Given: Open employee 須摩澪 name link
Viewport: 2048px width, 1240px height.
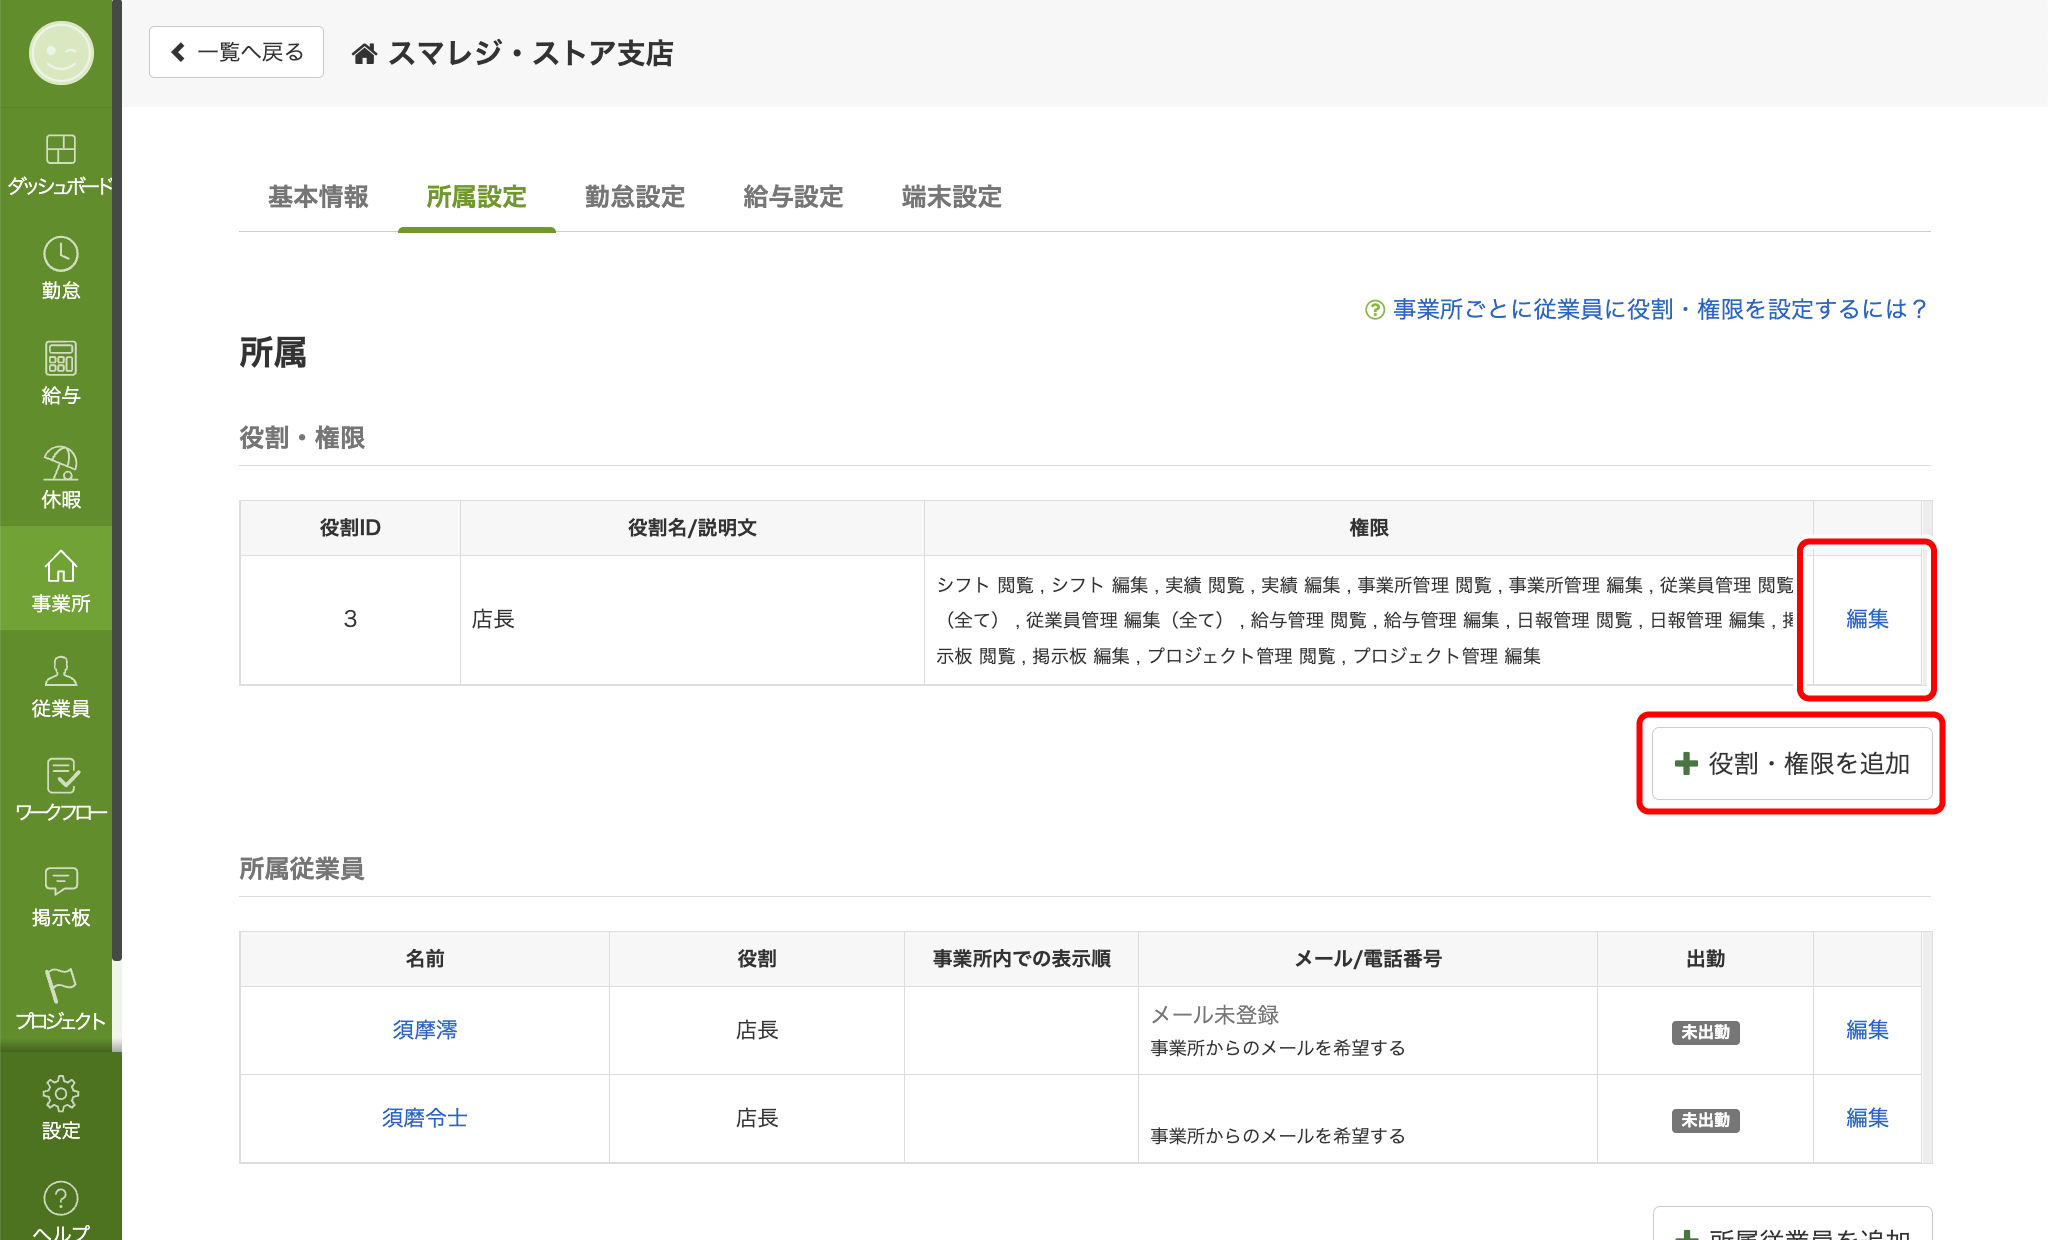Looking at the screenshot, I should click(x=424, y=1030).
